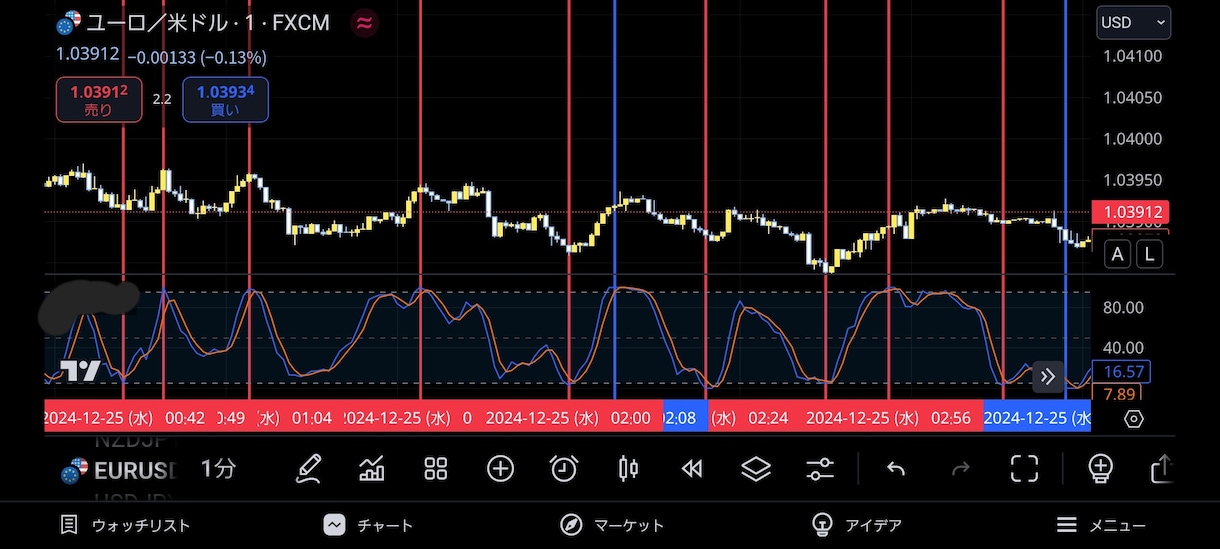
Task: Open bar replay rewind icon
Action: coord(692,468)
